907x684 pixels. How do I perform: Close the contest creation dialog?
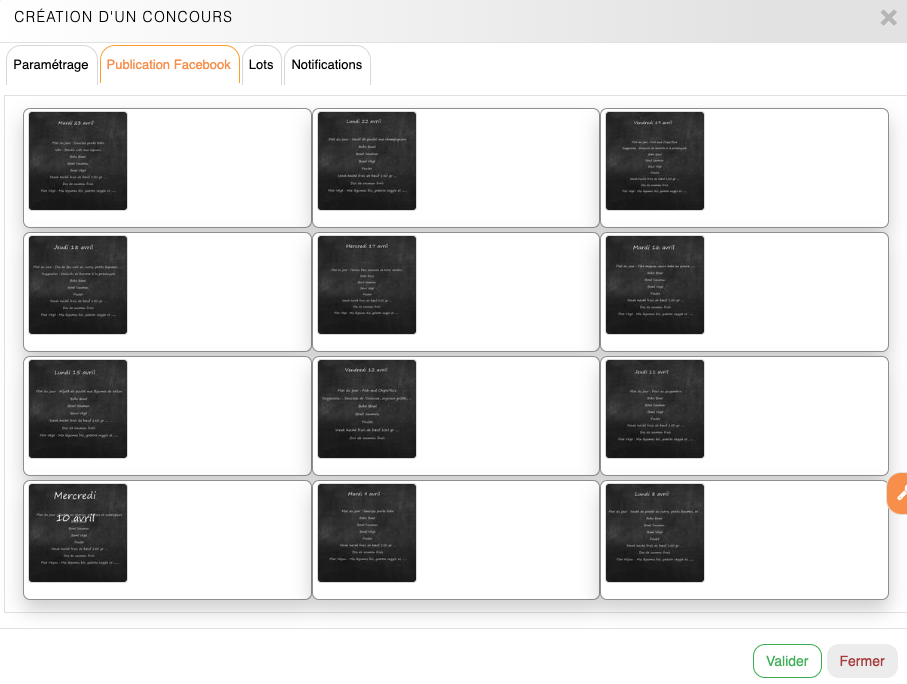coord(887,17)
